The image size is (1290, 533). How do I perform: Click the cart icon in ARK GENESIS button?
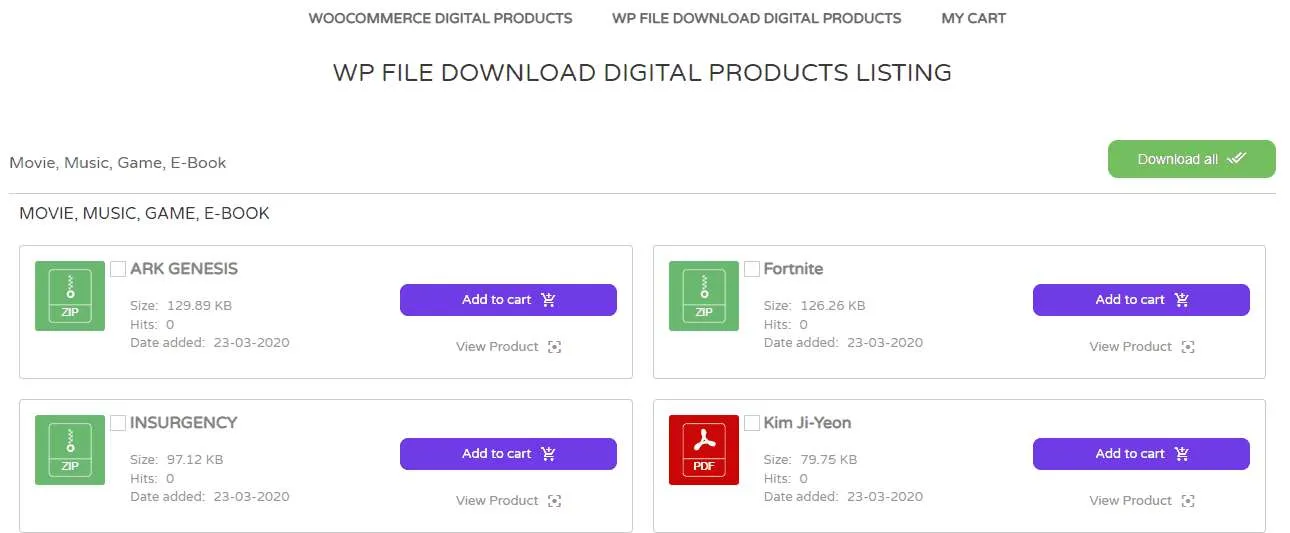coord(548,300)
